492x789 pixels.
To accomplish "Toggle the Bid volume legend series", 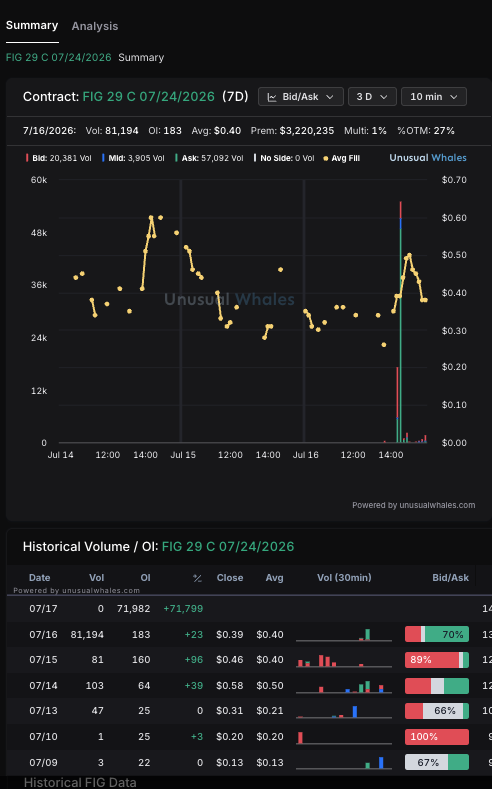I will (x=59, y=158).
